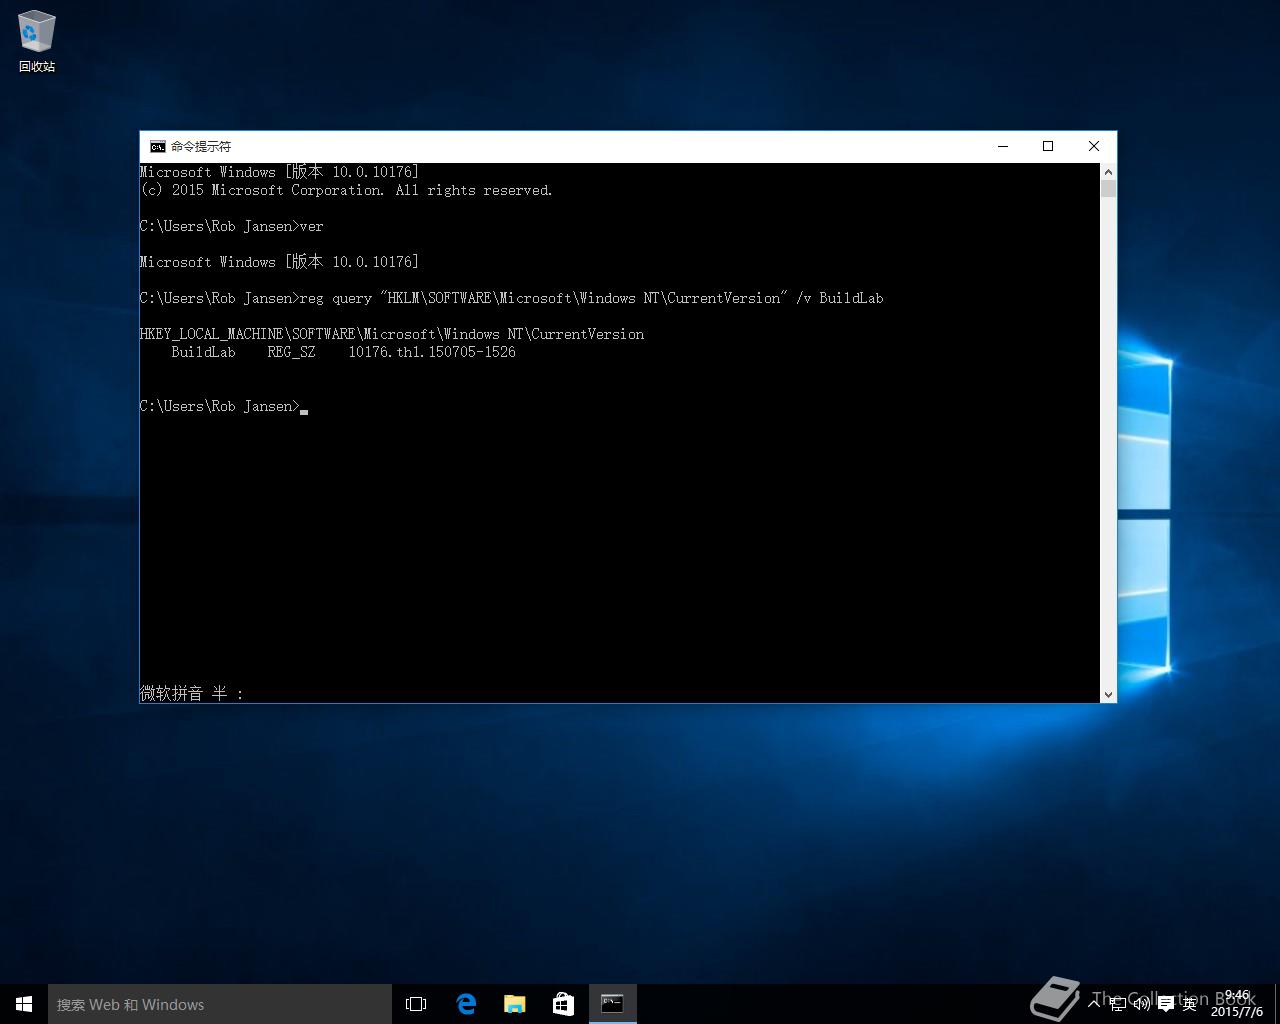This screenshot has width=1280, height=1024.
Task: Click the 微软拼音 IME status line
Action: [192, 693]
